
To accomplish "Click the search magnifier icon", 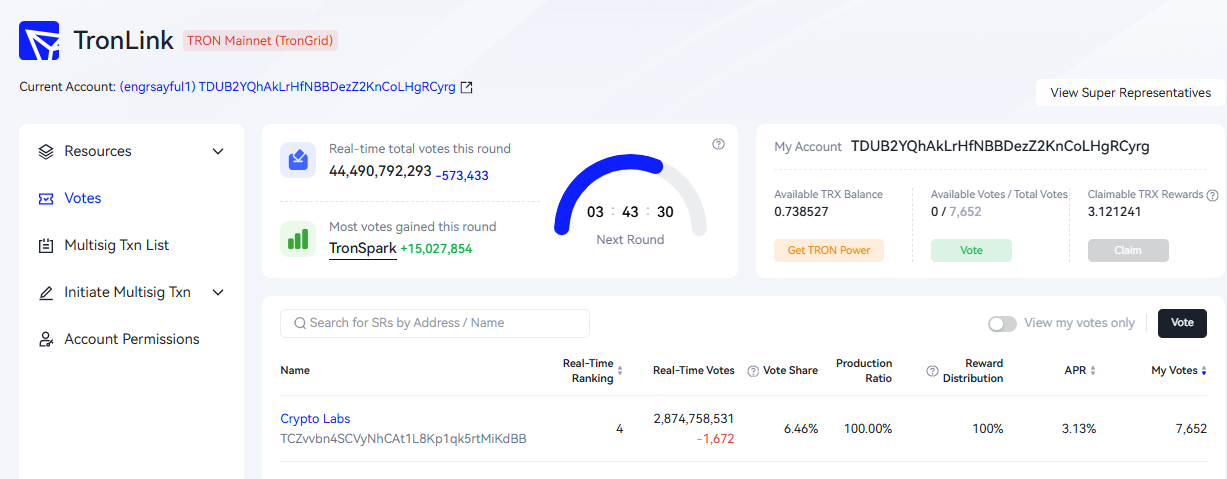I will tap(299, 323).
